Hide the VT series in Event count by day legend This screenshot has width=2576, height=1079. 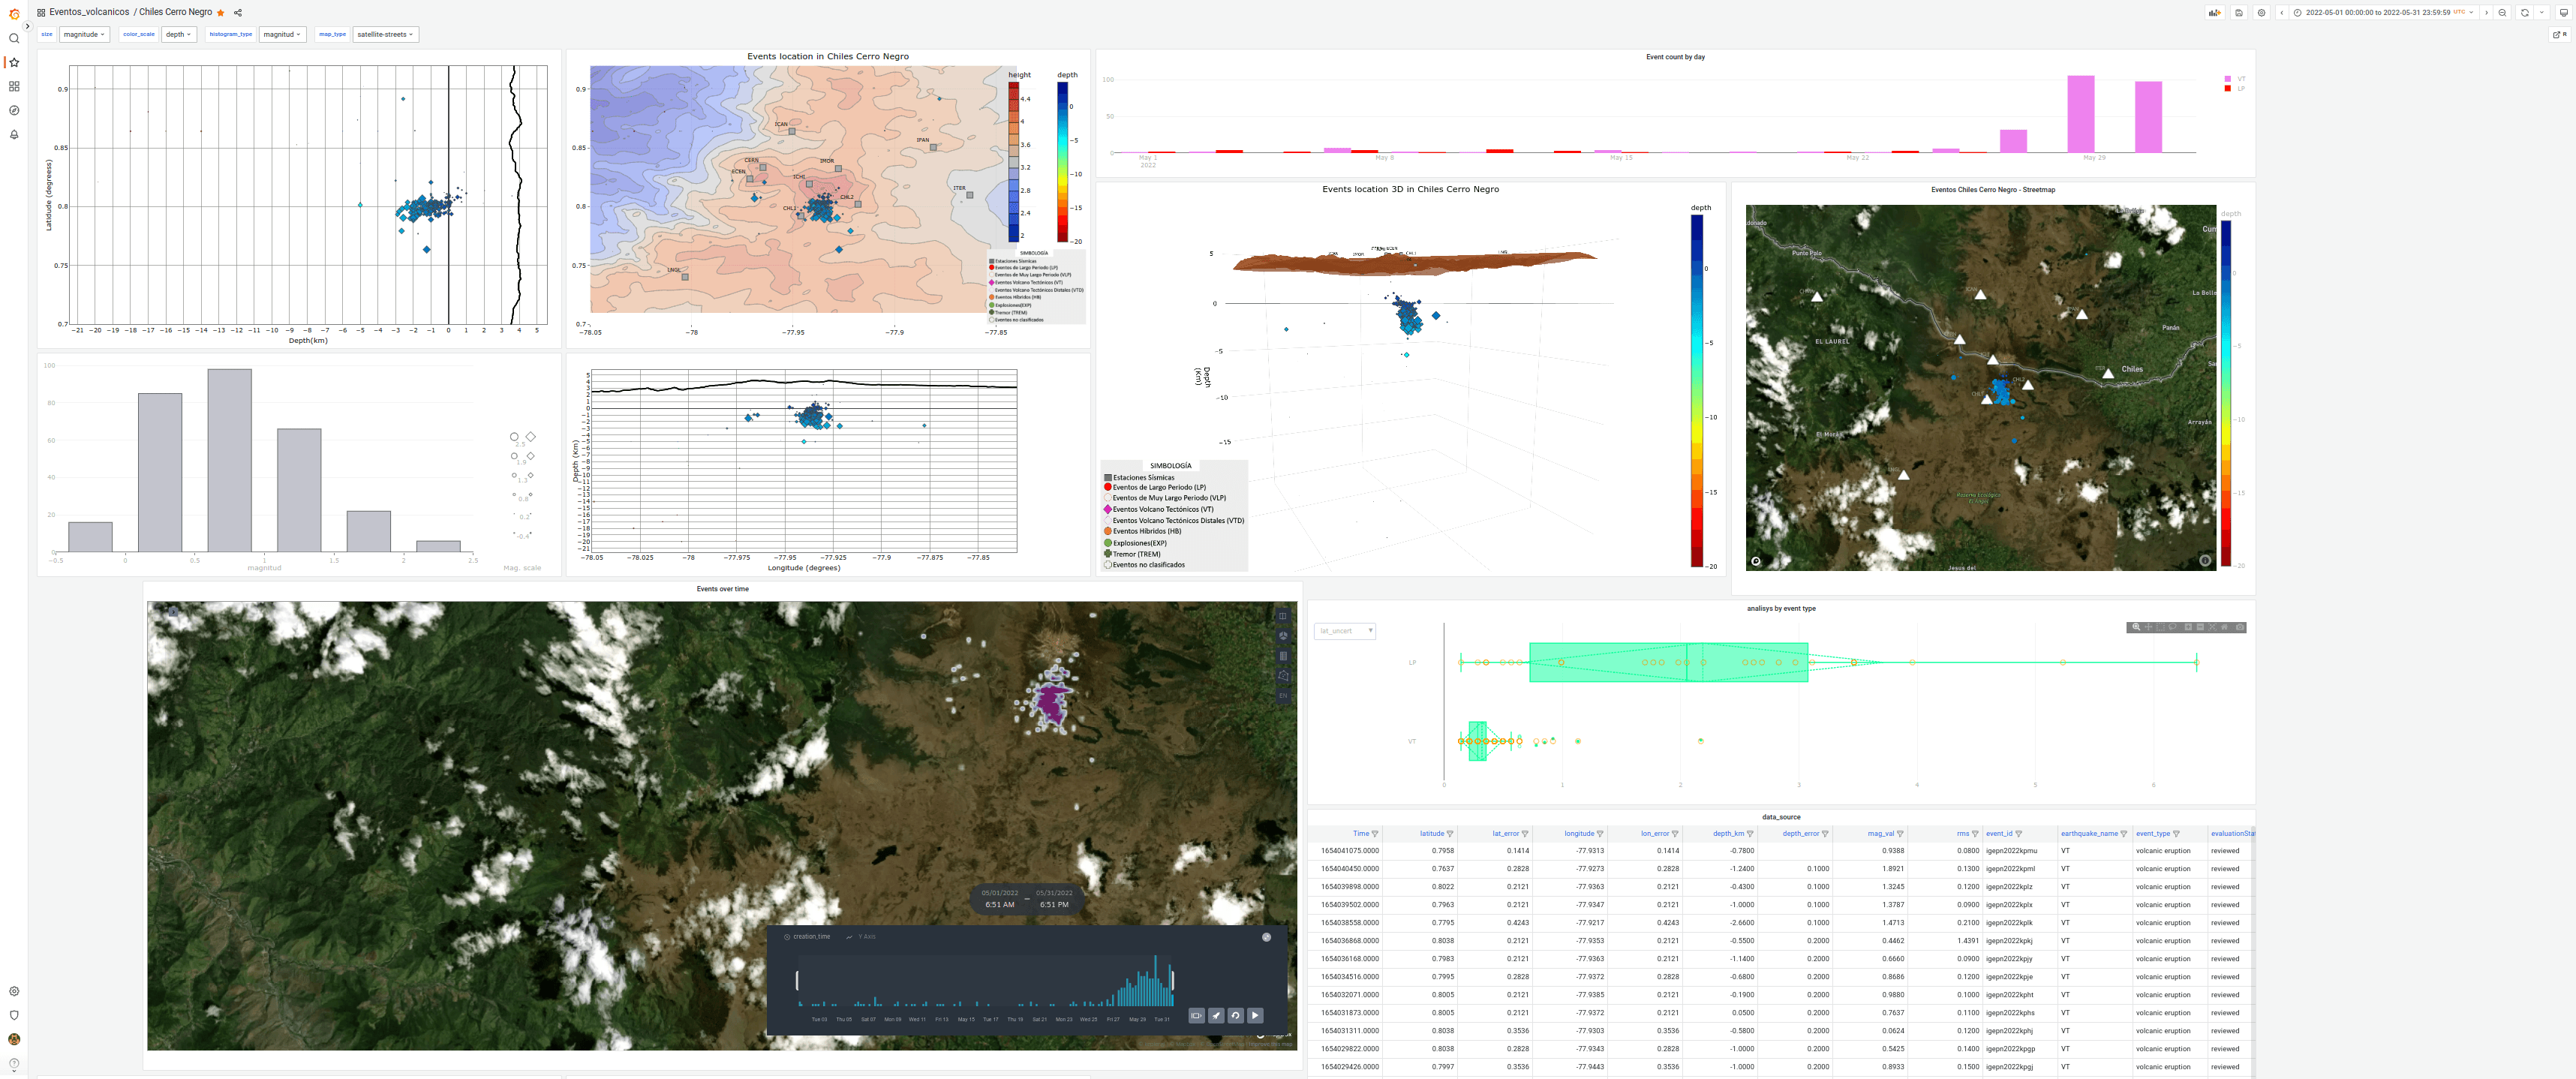(2241, 80)
